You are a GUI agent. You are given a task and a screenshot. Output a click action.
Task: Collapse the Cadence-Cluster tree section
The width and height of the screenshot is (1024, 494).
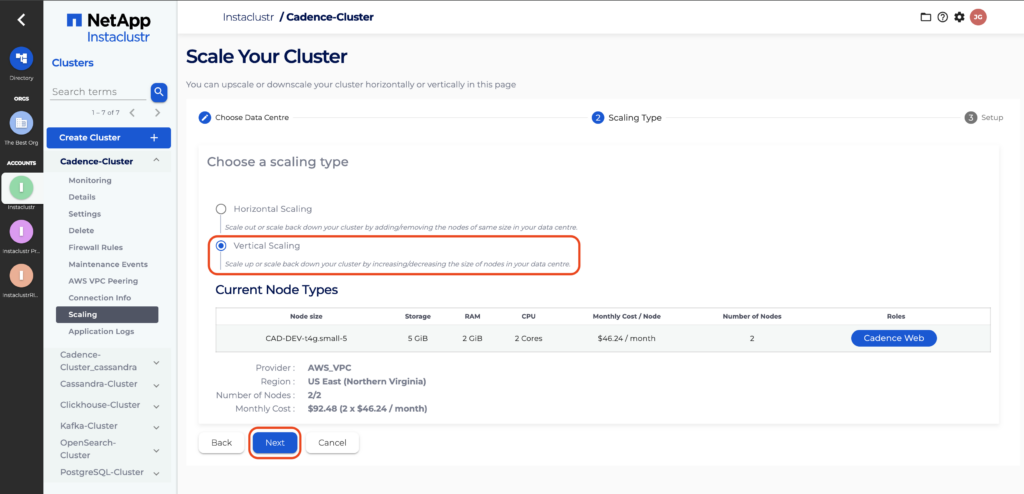156,161
